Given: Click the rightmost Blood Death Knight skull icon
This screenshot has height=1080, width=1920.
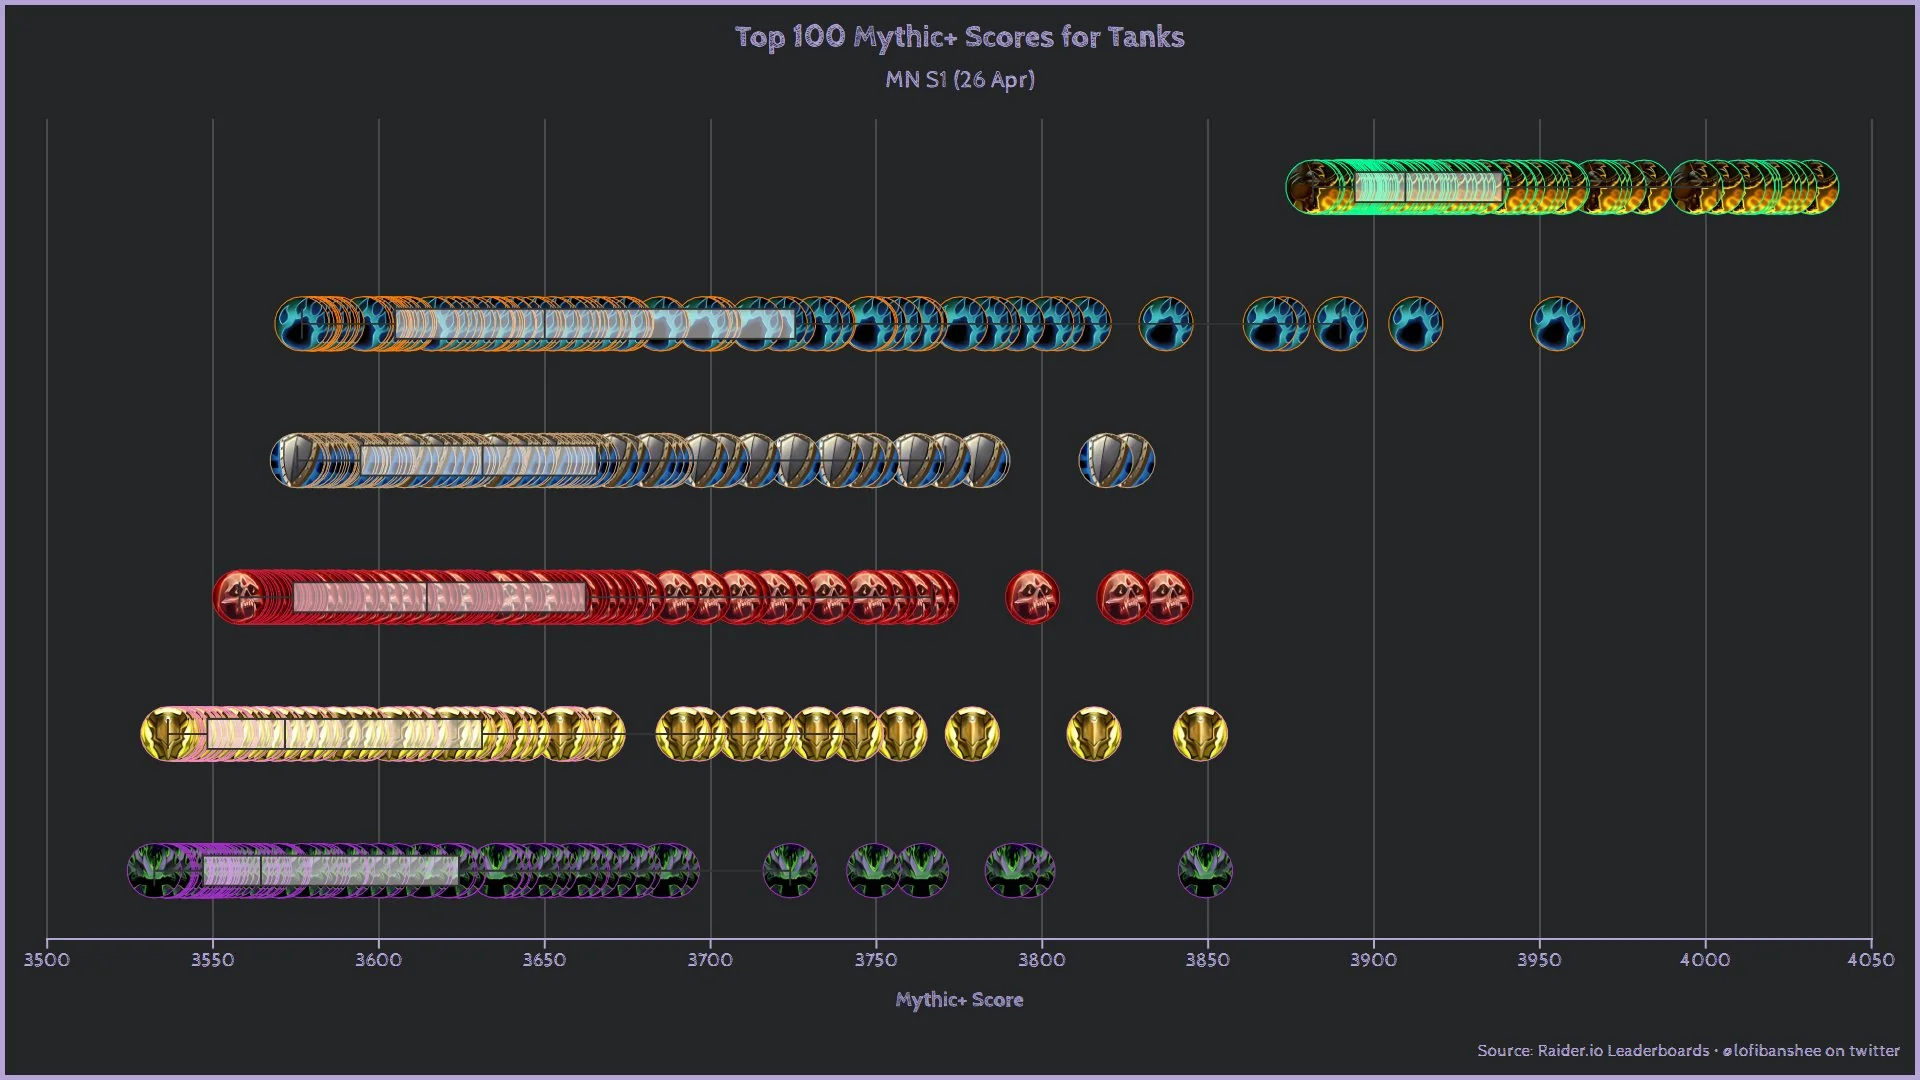Looking at the screenshot, I should pos(1166,597).
